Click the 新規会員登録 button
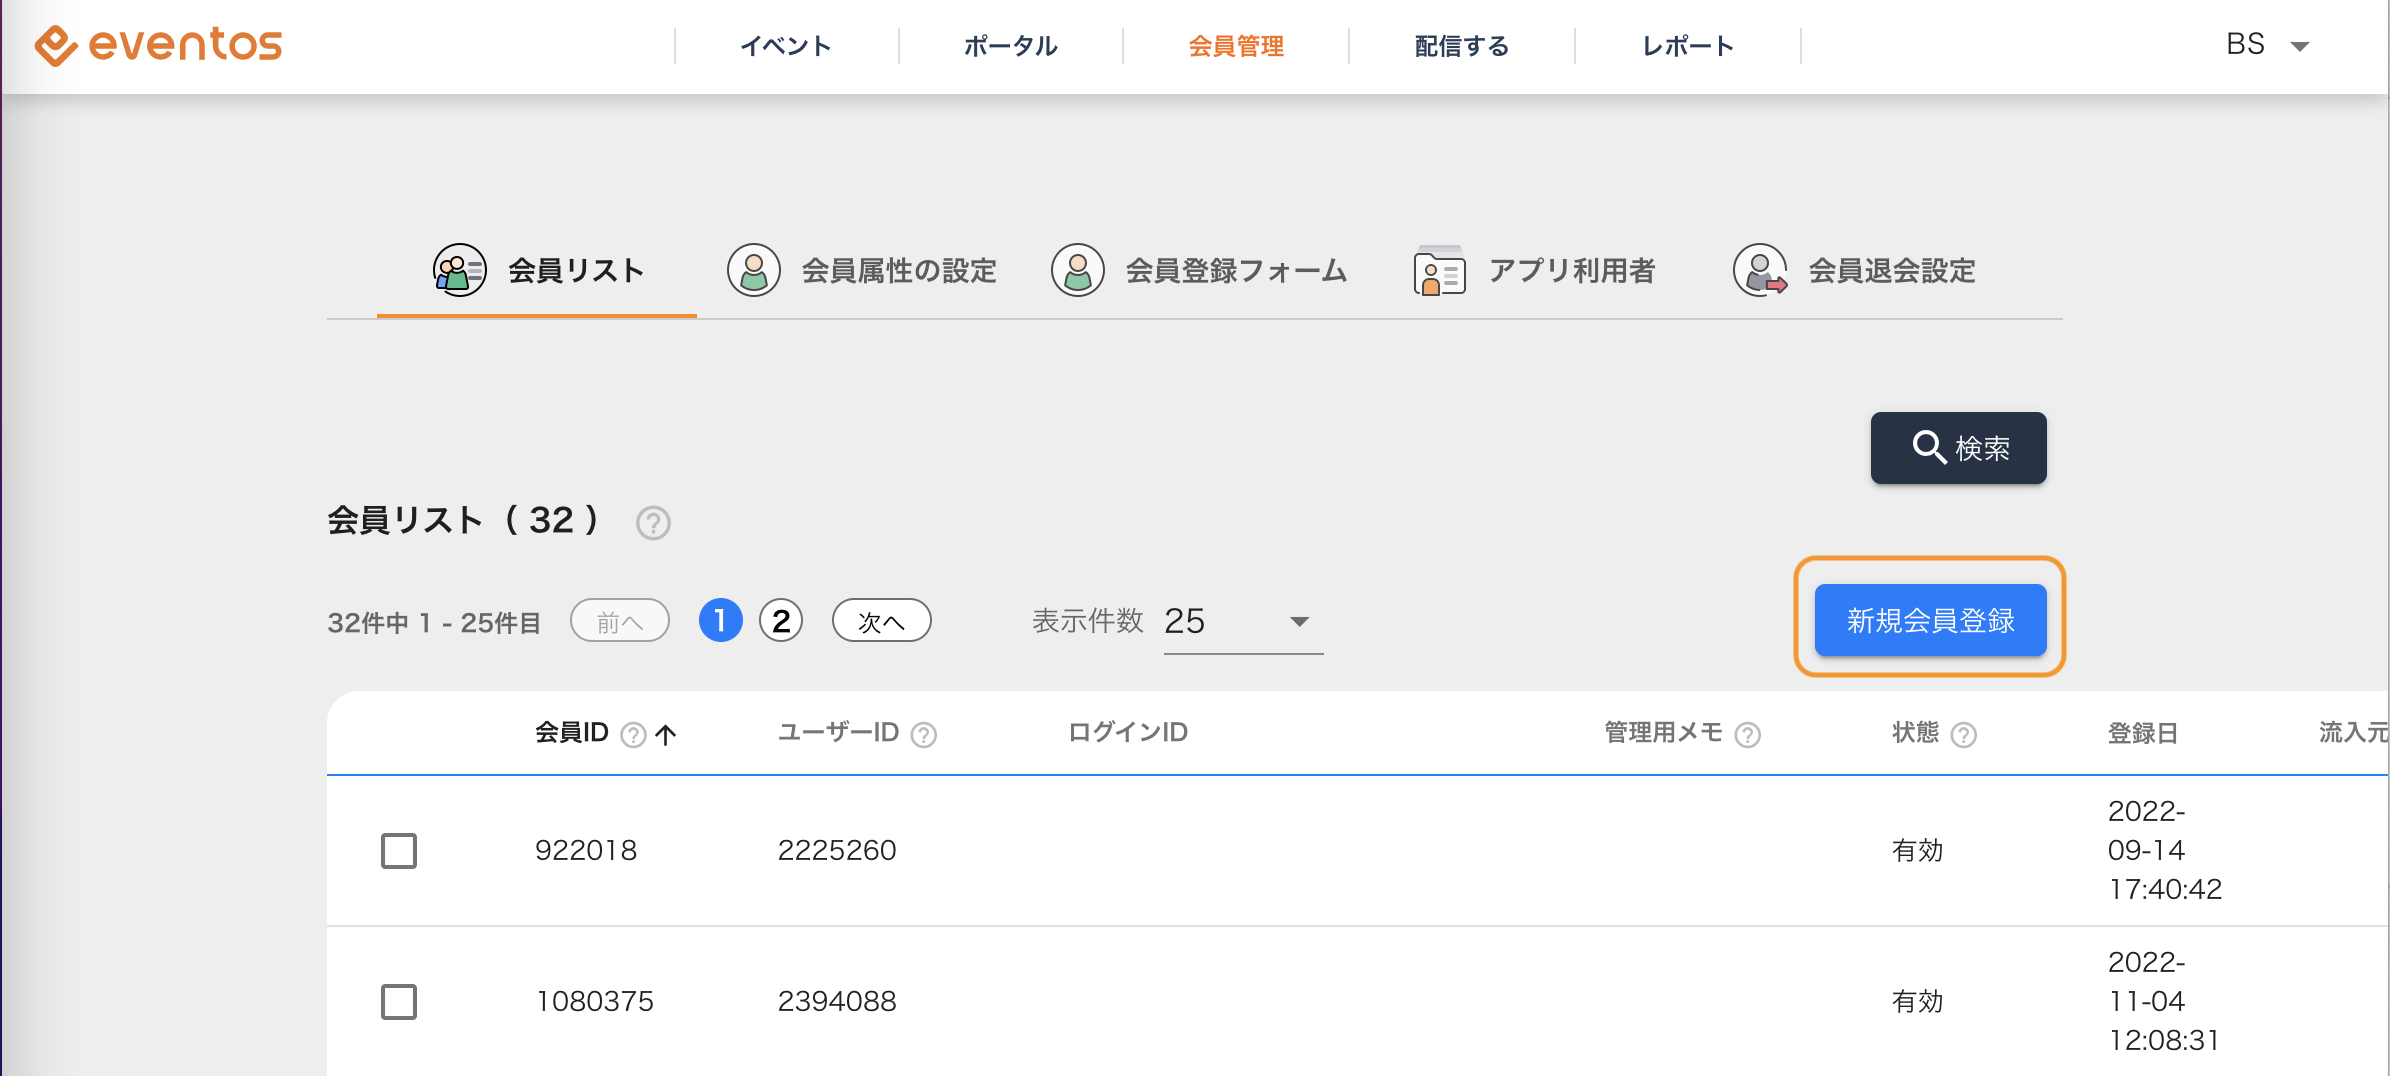Viewport: 2390px width, 1076px height. click(1930, 620)
